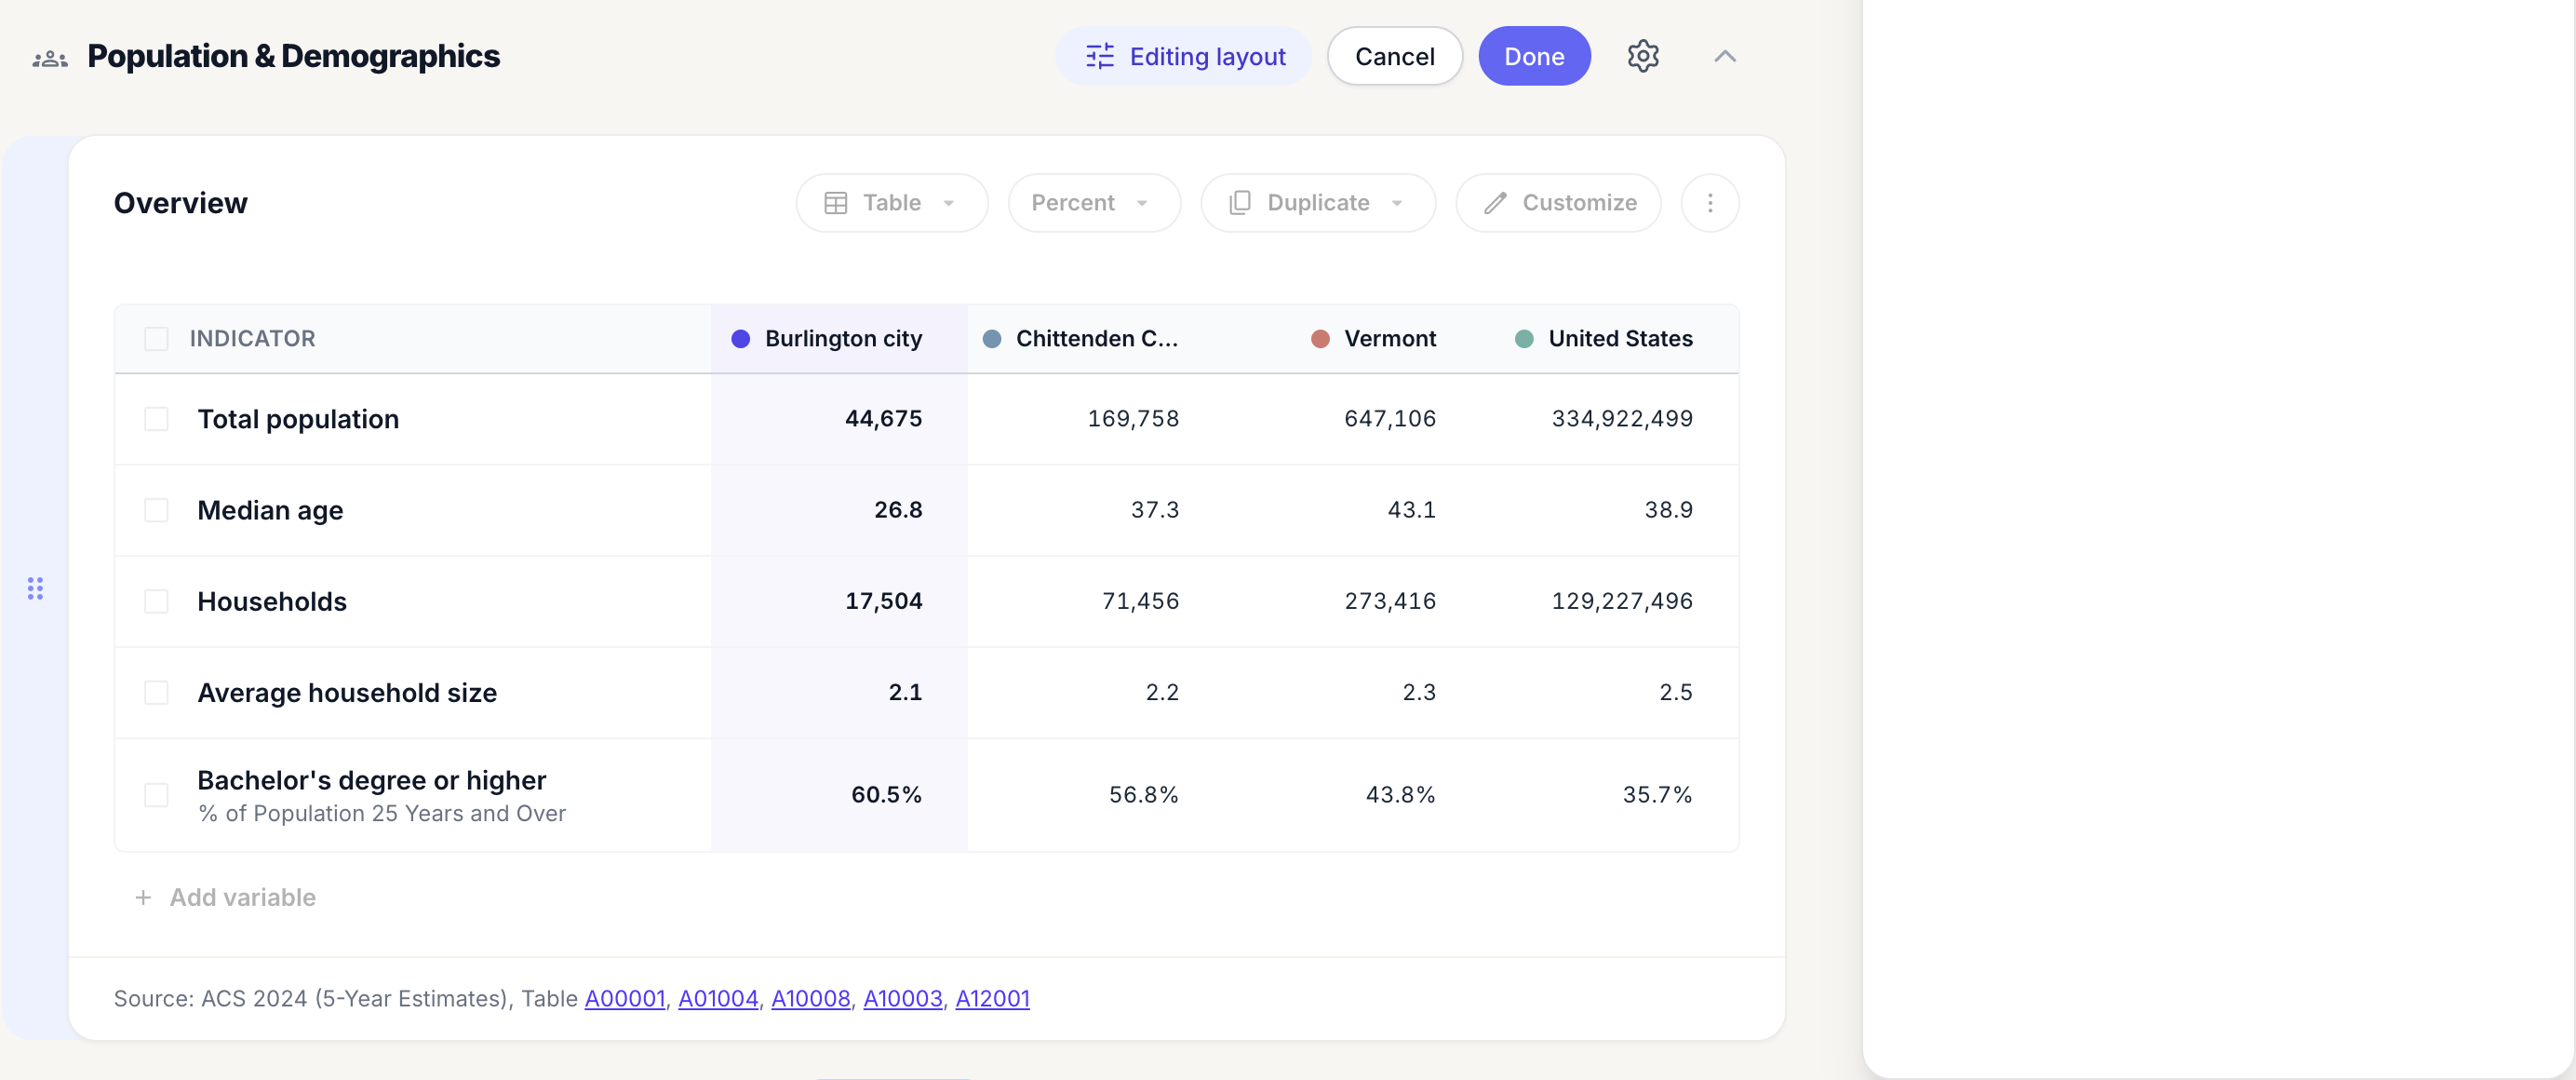
Task: Click the Population & Demographics people icon
Action: point(50,58)
